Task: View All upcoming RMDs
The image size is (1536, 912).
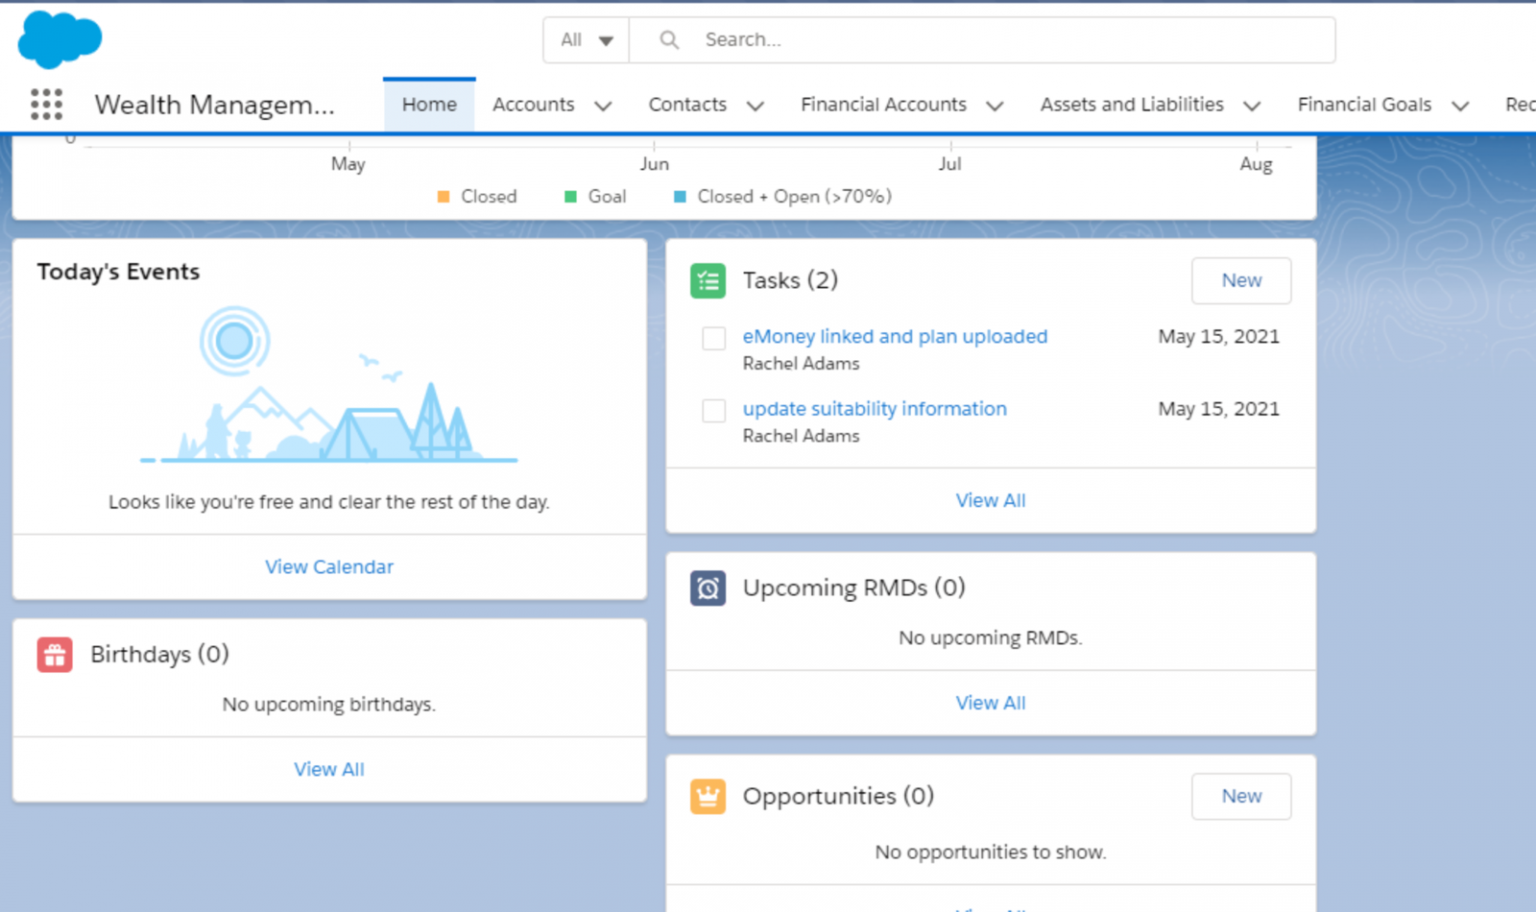Action: pyautogui.click(x=989, y=702)
